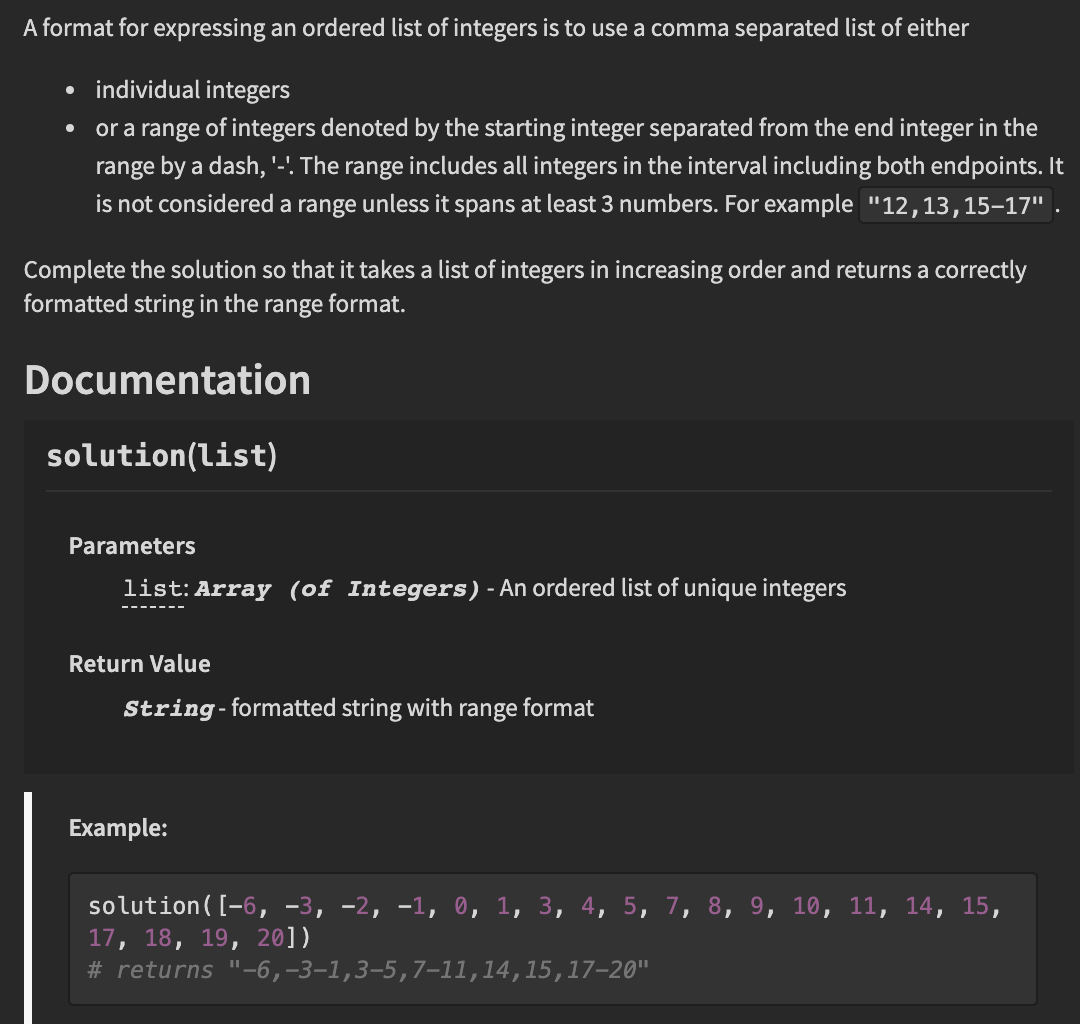Image resolution: width=1080 pixels, height=1024 pixels.
Task: Click the String return type text
Action: (x=166, y=708)
